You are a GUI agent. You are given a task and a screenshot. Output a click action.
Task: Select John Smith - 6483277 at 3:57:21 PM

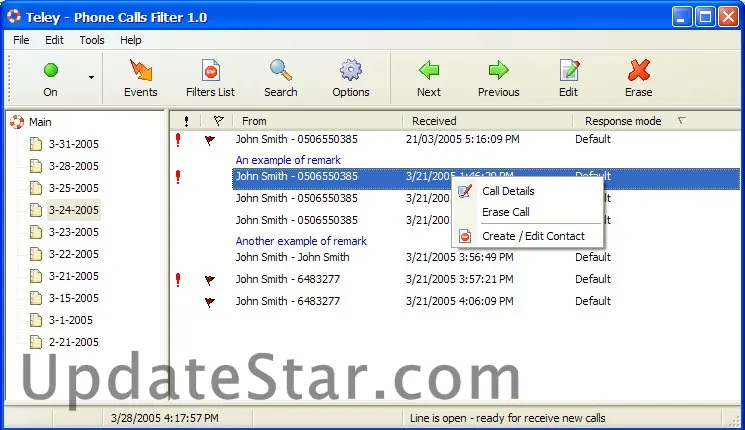point(287,279)
